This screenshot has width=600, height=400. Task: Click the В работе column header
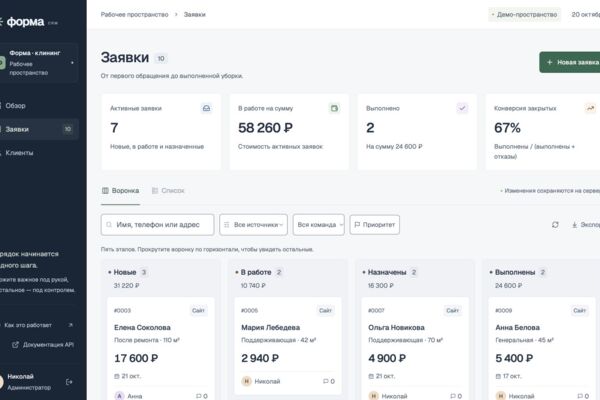[256, 272]
